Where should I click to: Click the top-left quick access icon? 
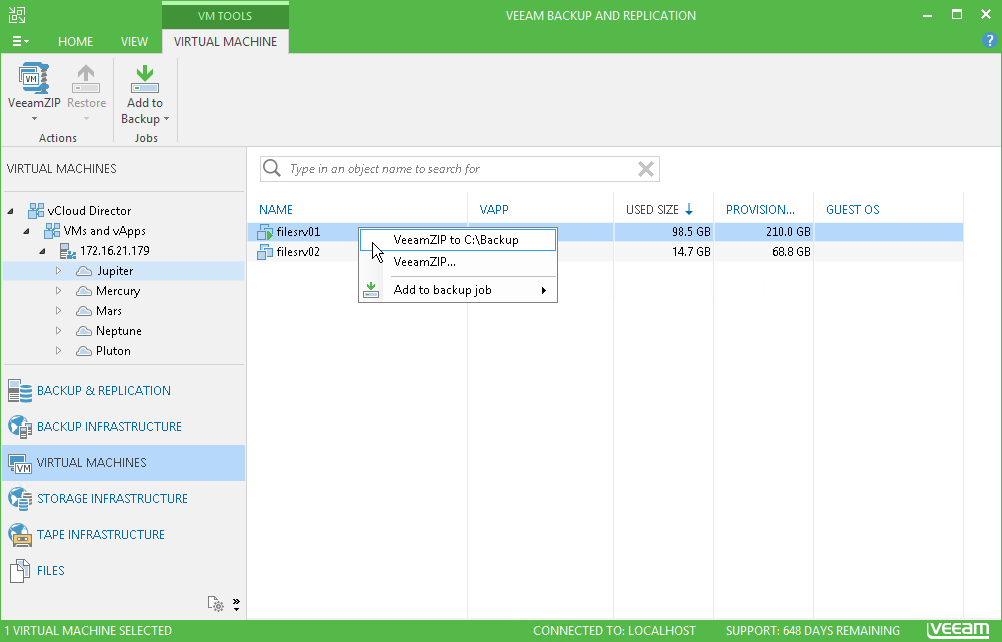coord(17,15)
